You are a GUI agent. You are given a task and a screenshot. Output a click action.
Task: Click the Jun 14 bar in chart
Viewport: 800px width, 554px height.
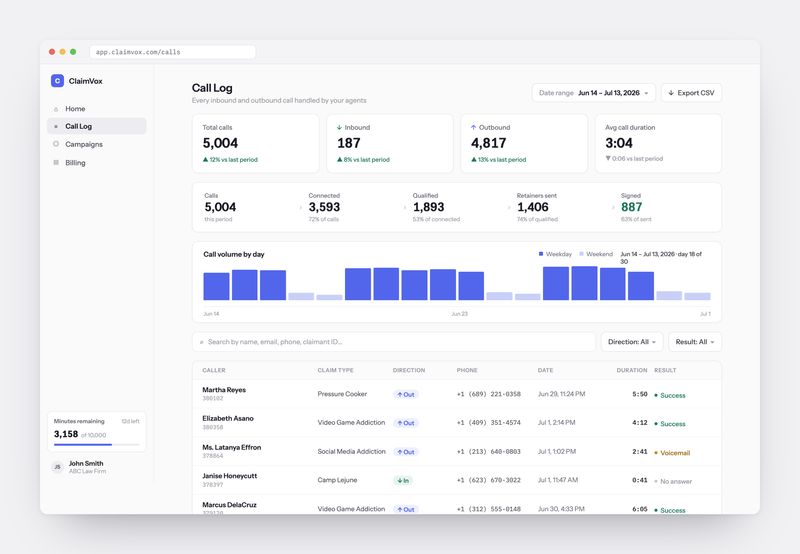(216, 286)
